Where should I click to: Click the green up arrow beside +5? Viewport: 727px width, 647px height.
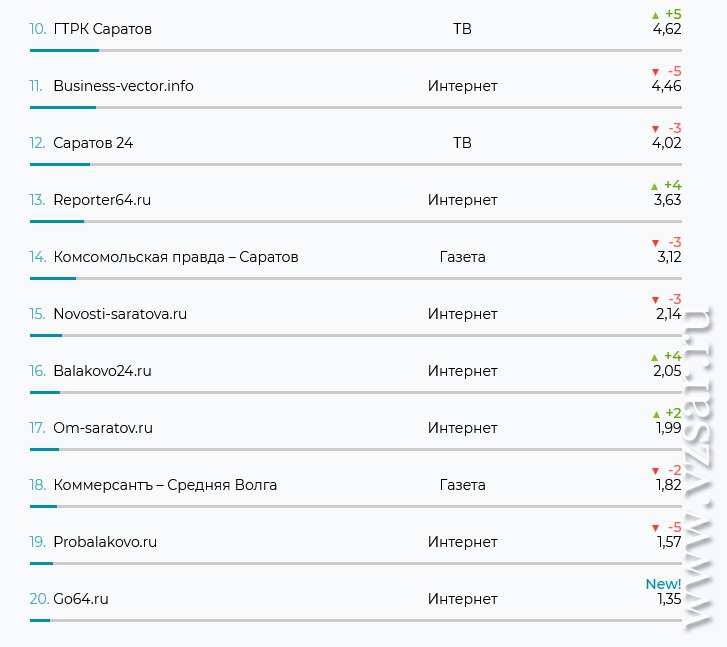(x=655, y=15)
